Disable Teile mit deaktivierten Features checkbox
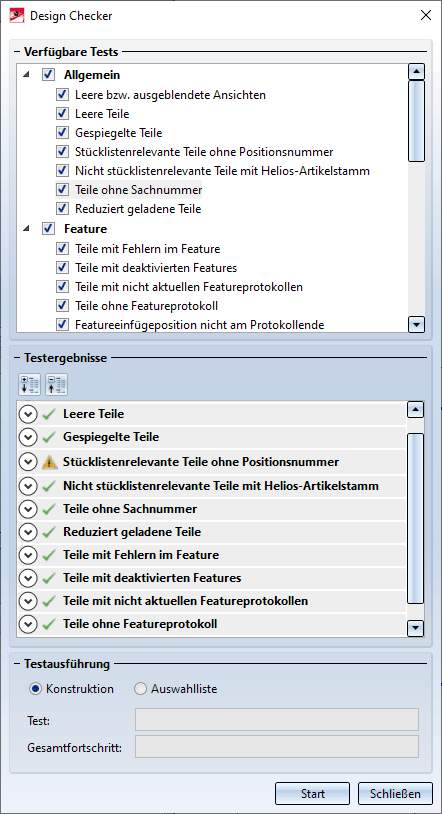442x814 pixels. [x=62, y=268]
